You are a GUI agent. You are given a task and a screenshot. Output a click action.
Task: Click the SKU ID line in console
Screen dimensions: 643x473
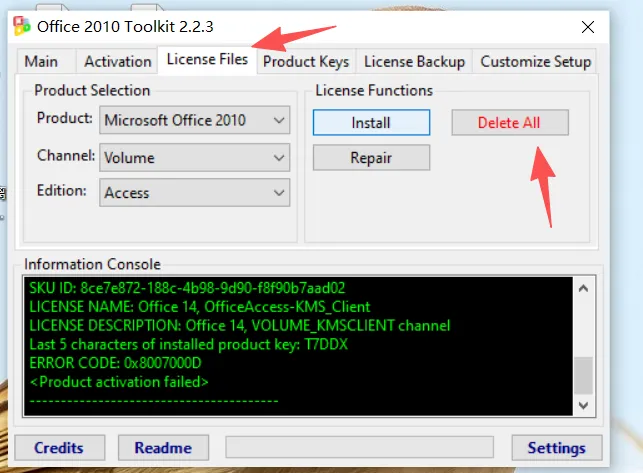[187, 288]
